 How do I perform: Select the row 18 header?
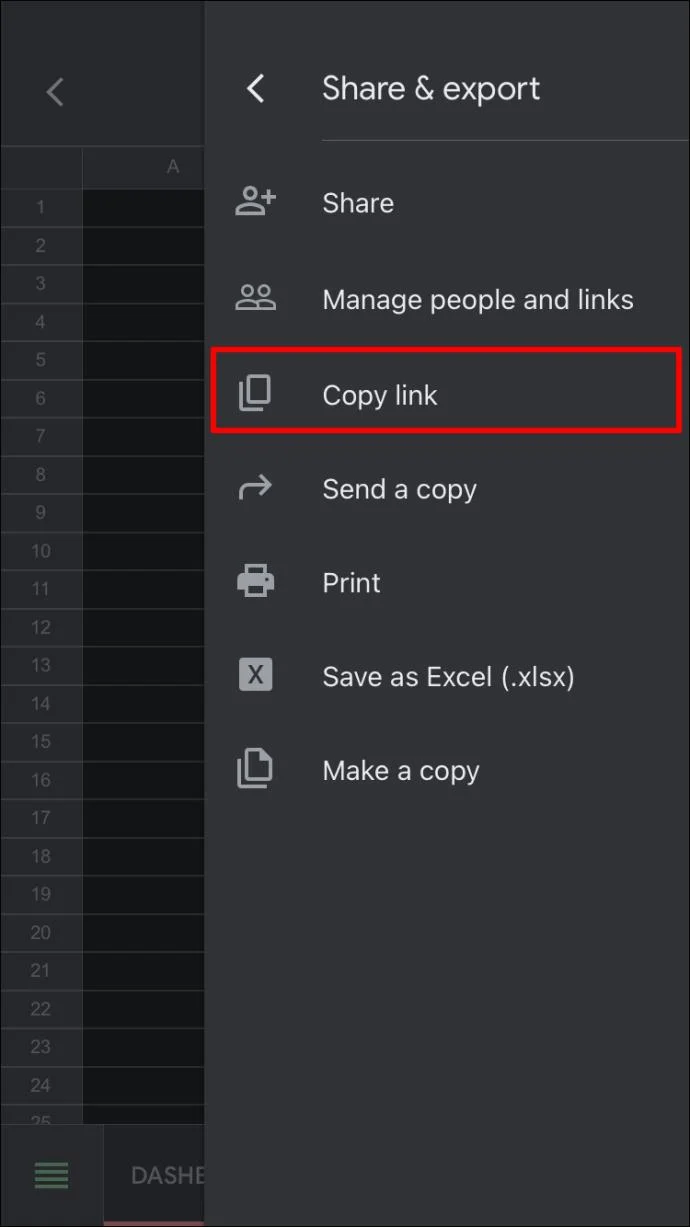click(41, 857)
